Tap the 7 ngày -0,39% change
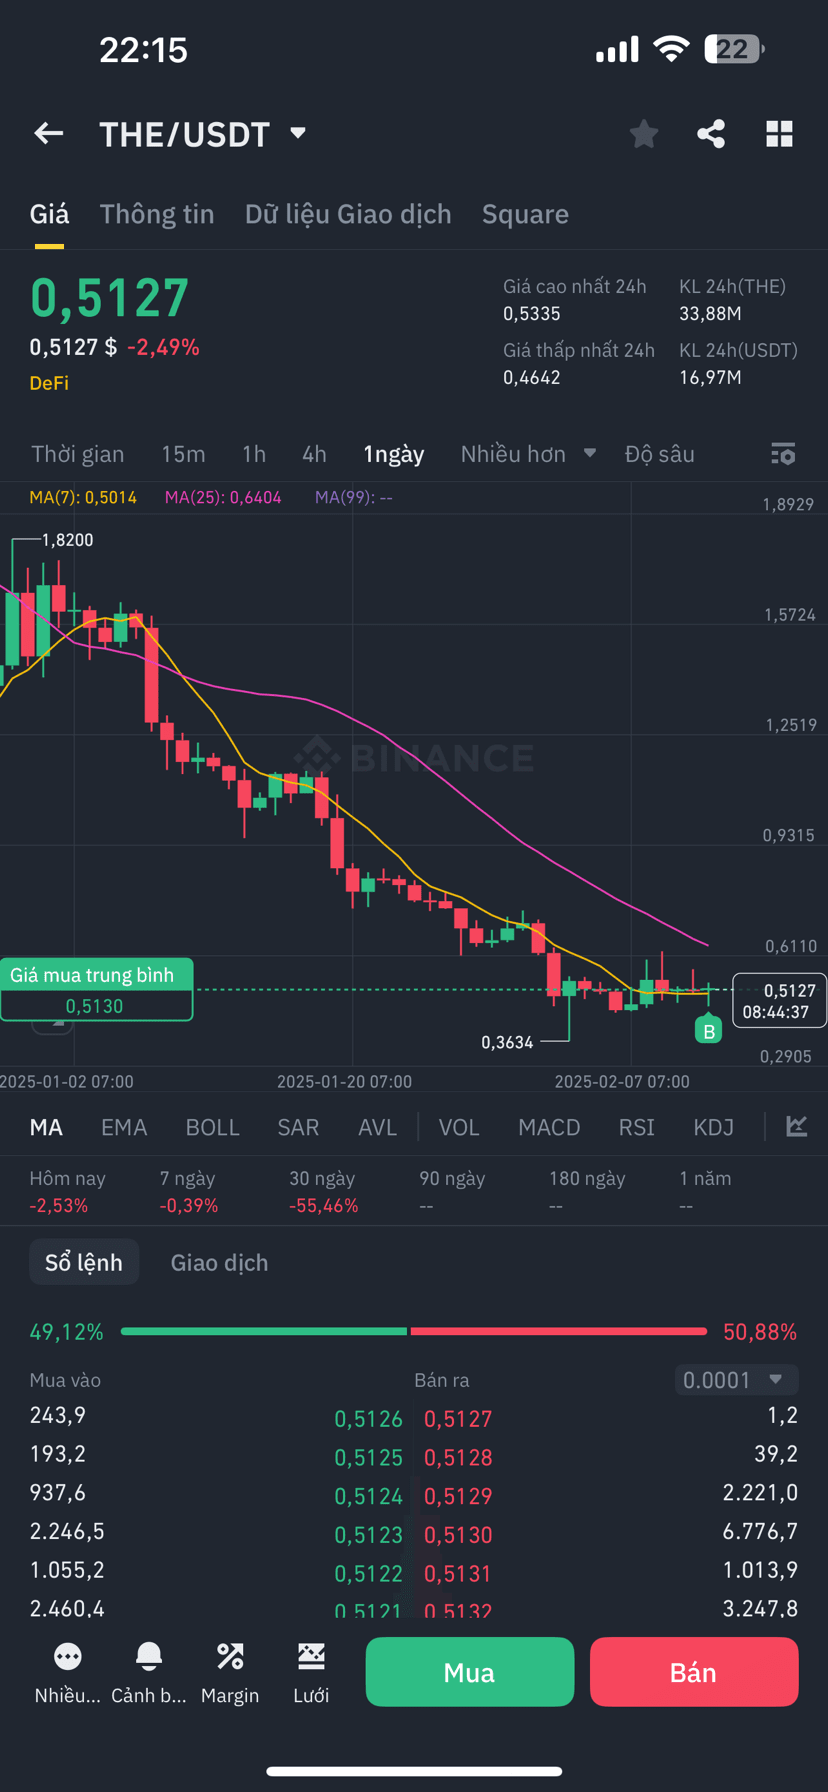 click(x=189, y=1192)
